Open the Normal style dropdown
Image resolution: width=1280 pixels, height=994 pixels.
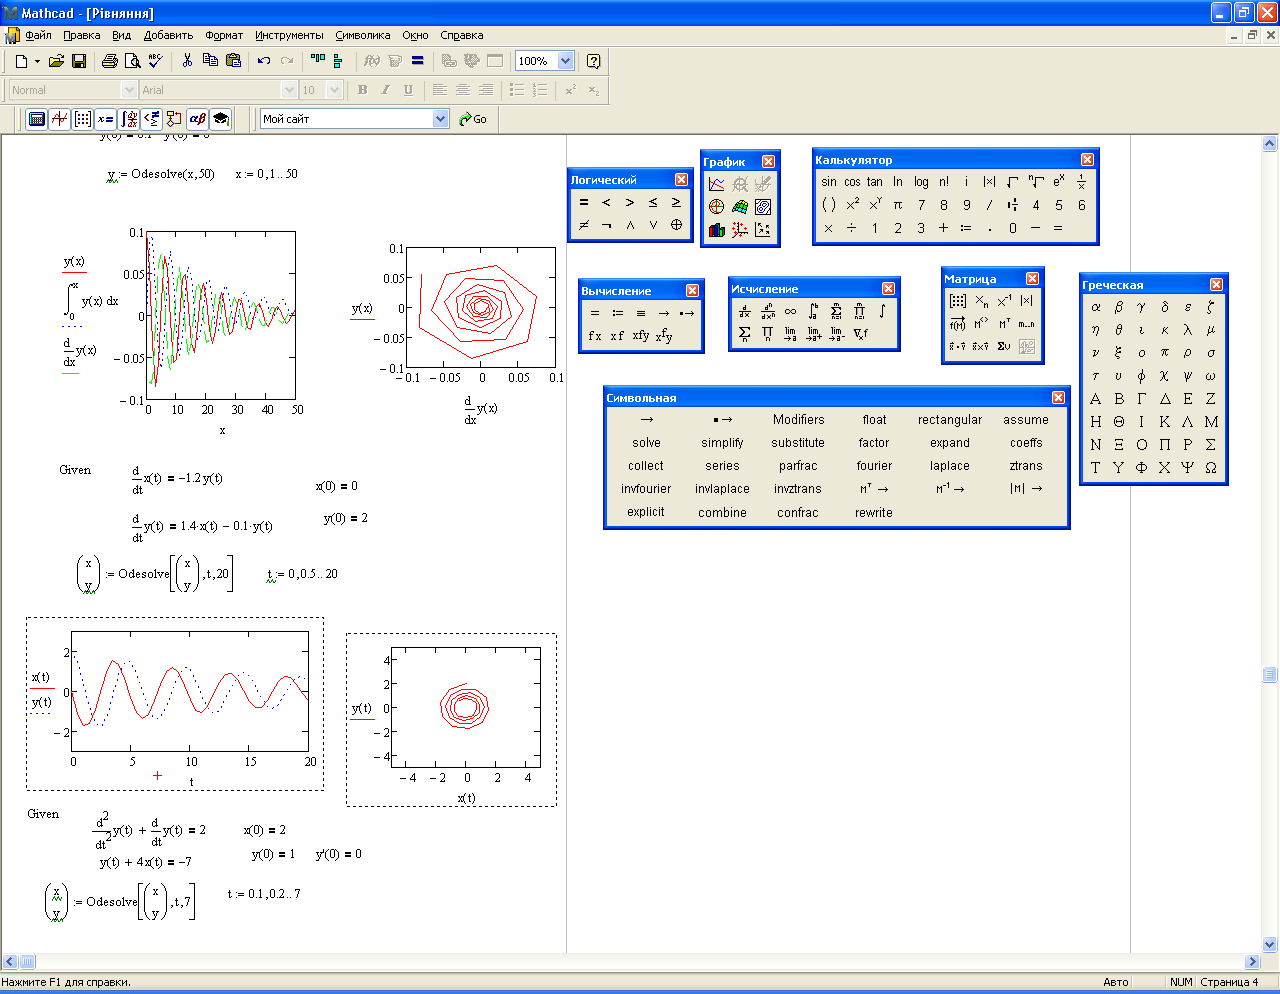click(x=129, y=90)
